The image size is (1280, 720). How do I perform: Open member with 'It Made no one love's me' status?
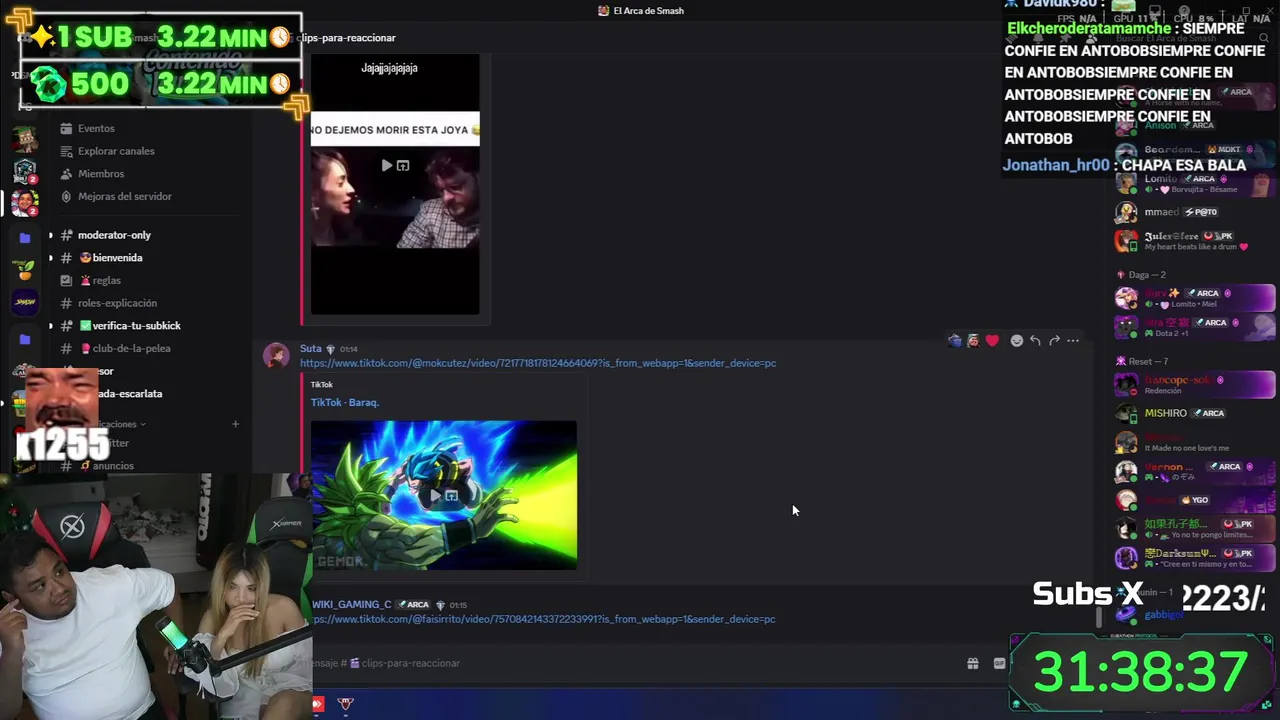[x=1195, y=442]
